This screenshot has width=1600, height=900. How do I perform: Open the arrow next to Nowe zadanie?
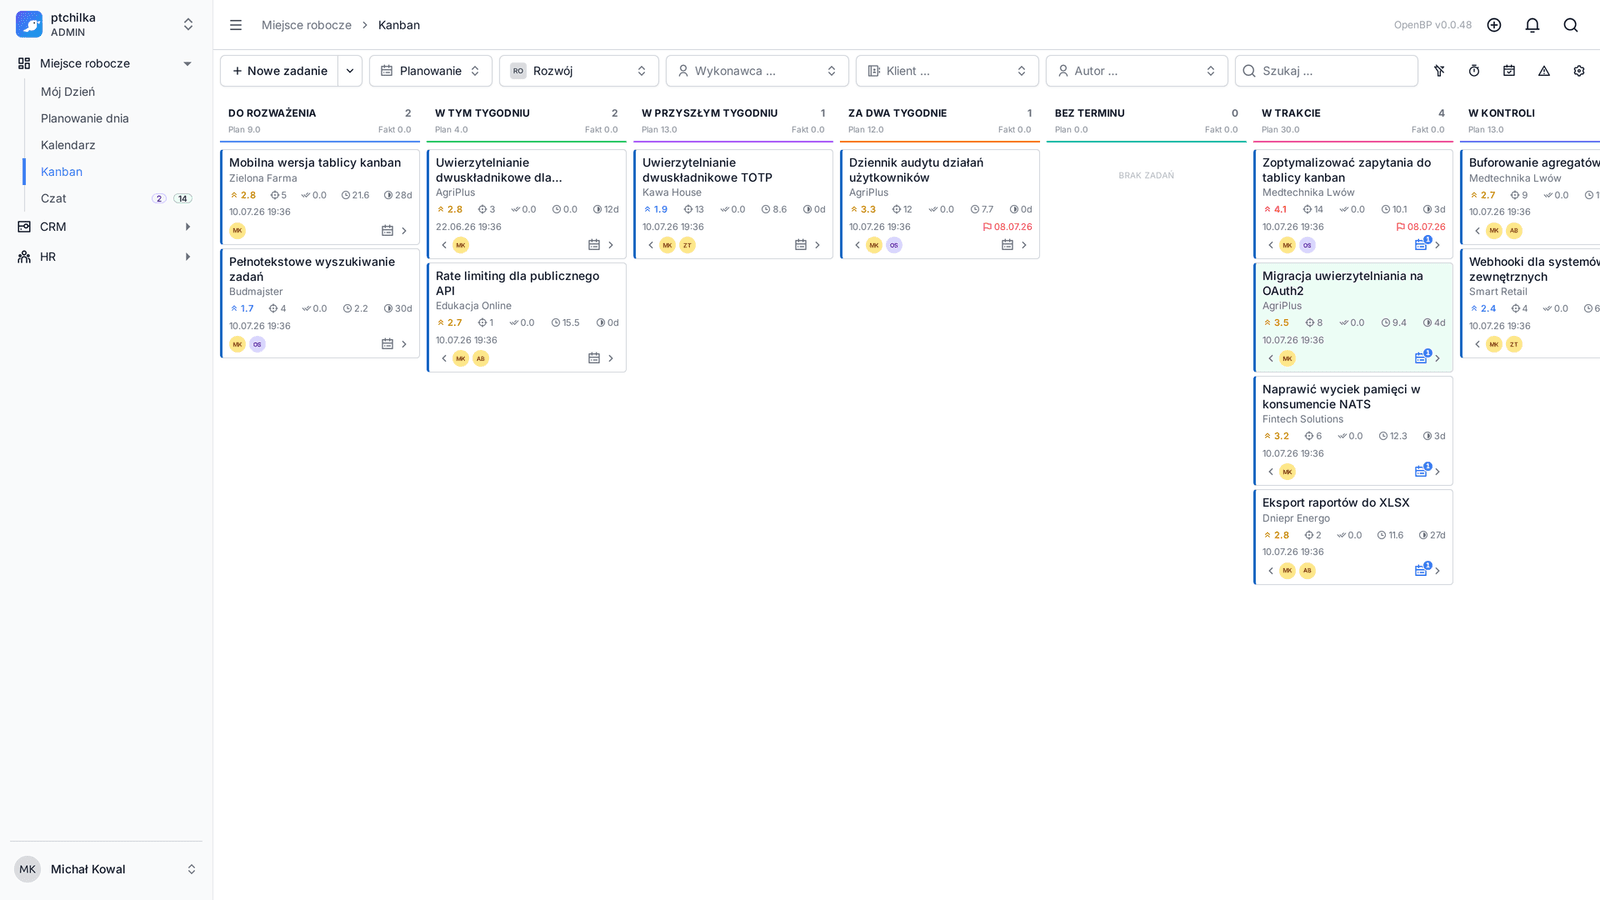pyautogui.click(x=350, y=71)
